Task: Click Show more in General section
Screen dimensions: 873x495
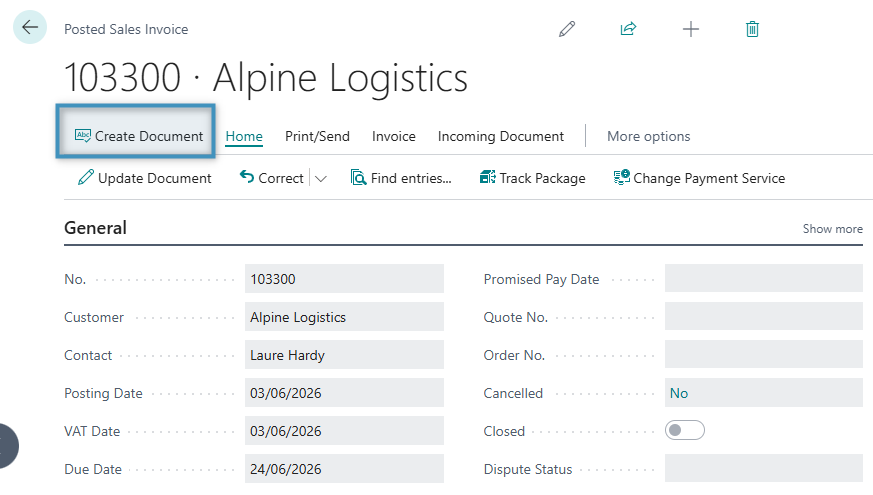Action: (832, 229)
